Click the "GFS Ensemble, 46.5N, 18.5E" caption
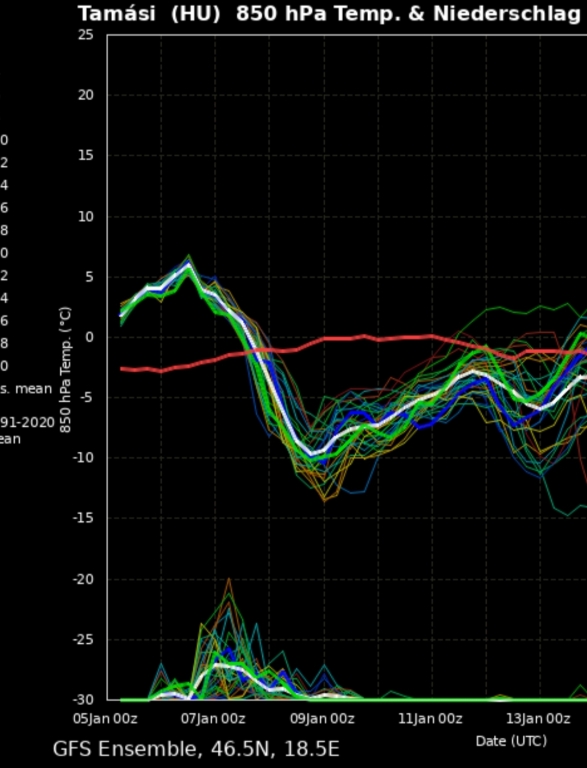Image resolution: width=587 pixels, height=768 pixels. tap(196, 749)
